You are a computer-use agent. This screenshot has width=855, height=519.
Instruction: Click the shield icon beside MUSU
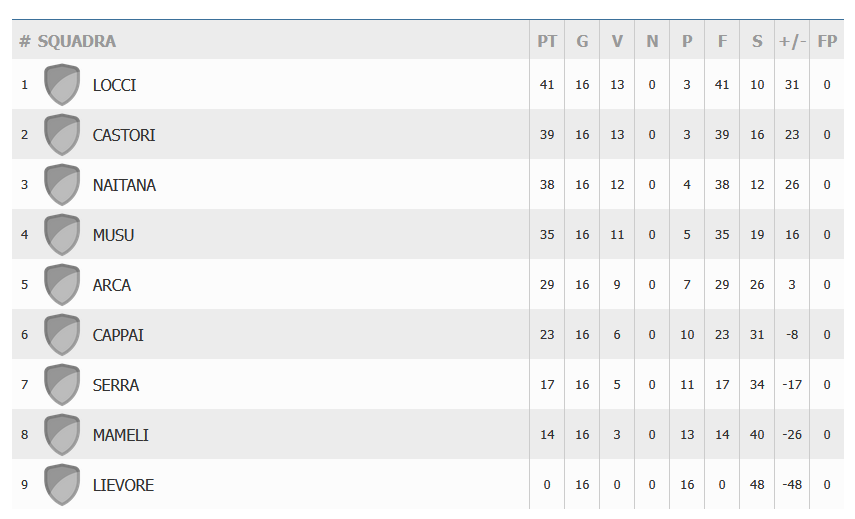tap(62, 235)
